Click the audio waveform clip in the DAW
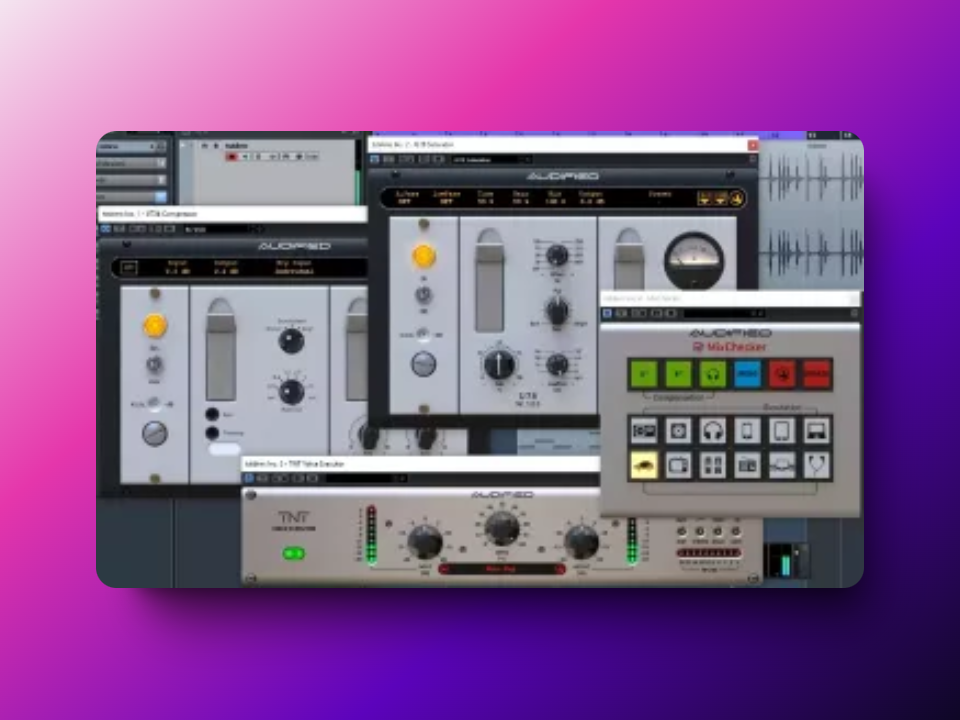 [811, 216]
